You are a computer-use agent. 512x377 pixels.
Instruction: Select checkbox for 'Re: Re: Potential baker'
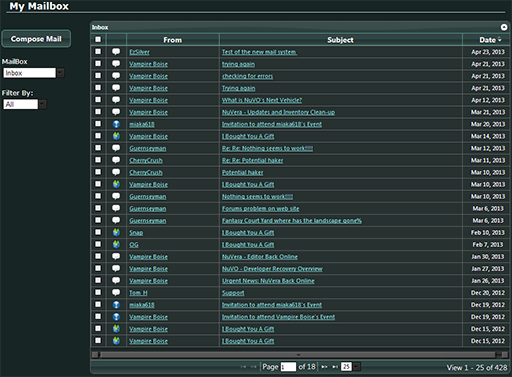click(x=98, y=160)
